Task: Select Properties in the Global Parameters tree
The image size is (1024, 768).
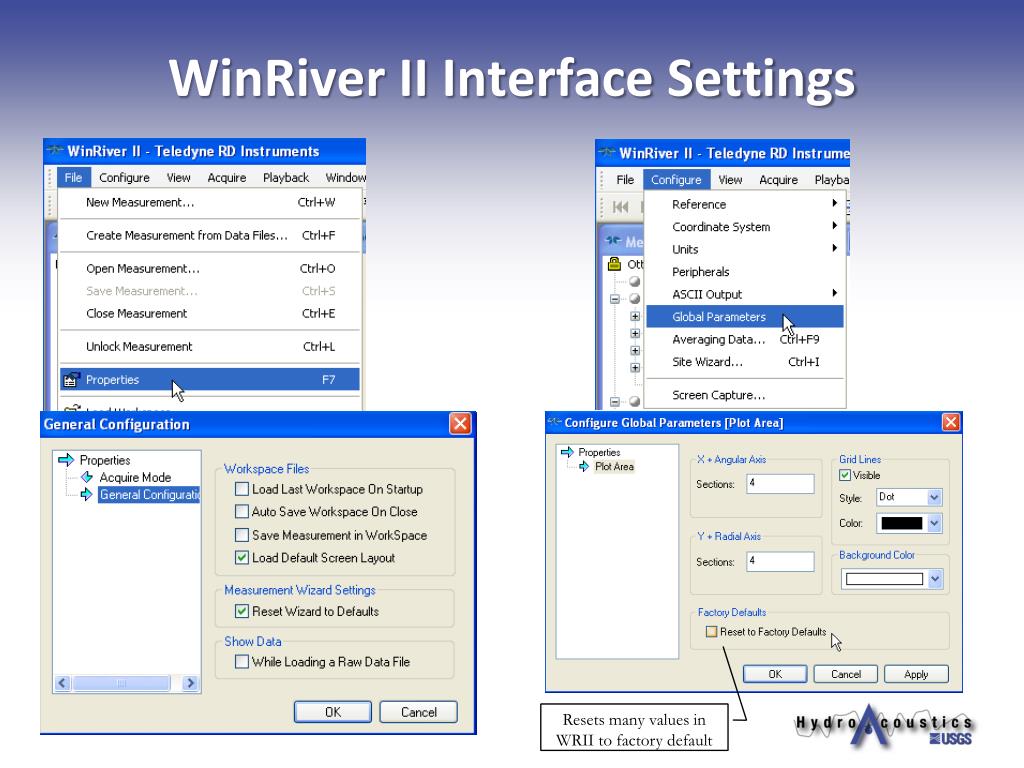Action: point(599,452)
